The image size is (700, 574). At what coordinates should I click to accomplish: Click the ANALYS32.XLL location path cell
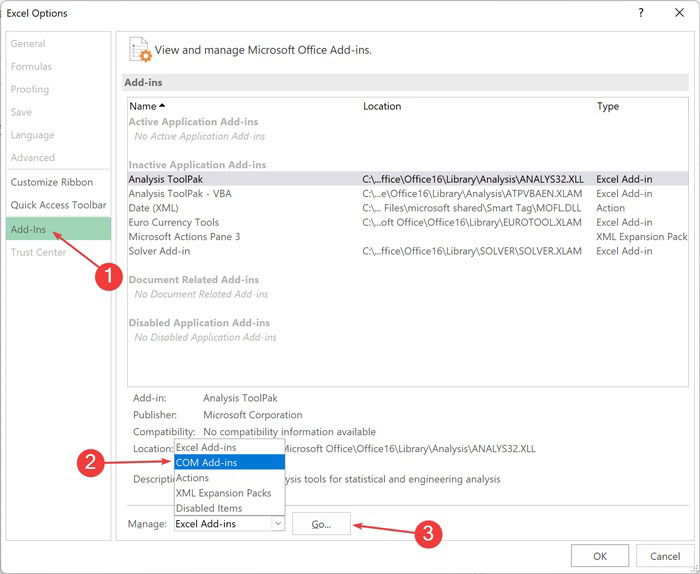pyautogui.click(x=473, y=179)
